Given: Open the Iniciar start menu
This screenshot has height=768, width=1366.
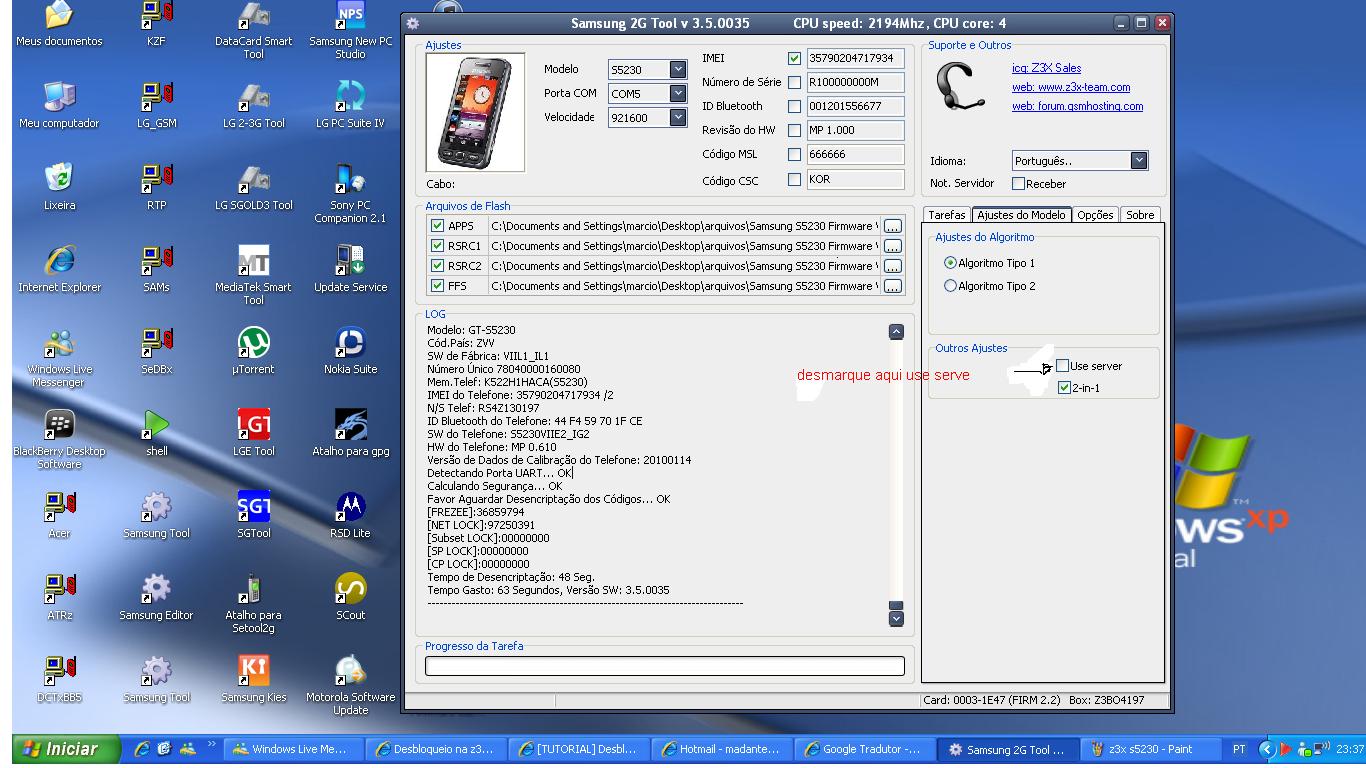Looking at the screenshot, I should point(66,749).
